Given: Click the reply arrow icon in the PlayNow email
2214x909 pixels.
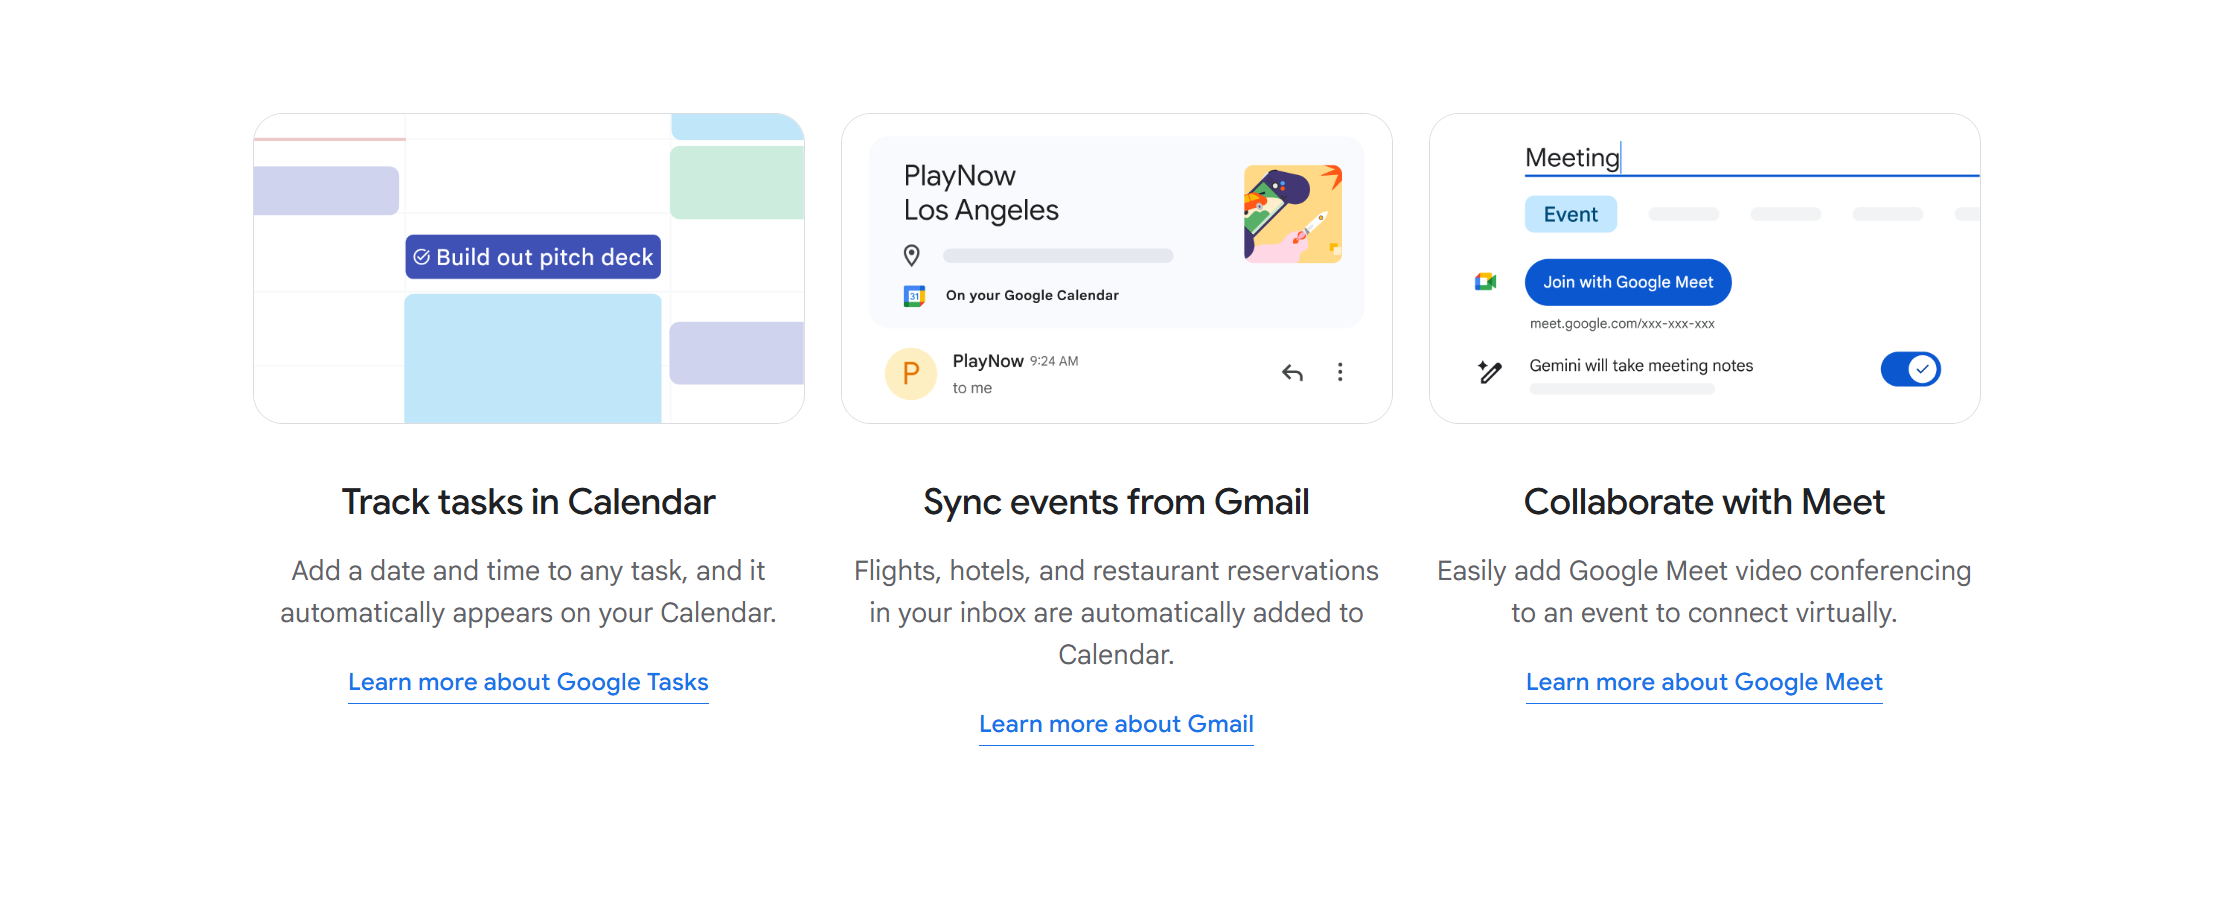Looking at the screenshot, I should (x=1292, y=373).
